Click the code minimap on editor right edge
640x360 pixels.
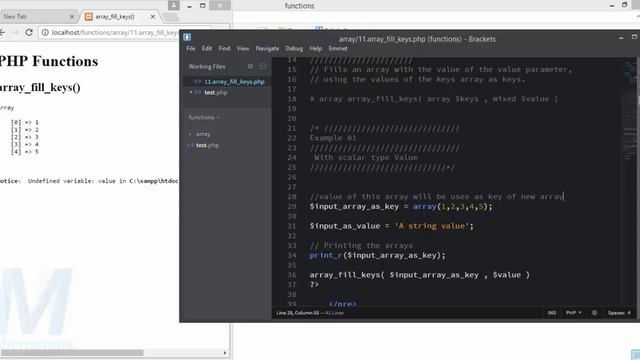click(630, 110)
